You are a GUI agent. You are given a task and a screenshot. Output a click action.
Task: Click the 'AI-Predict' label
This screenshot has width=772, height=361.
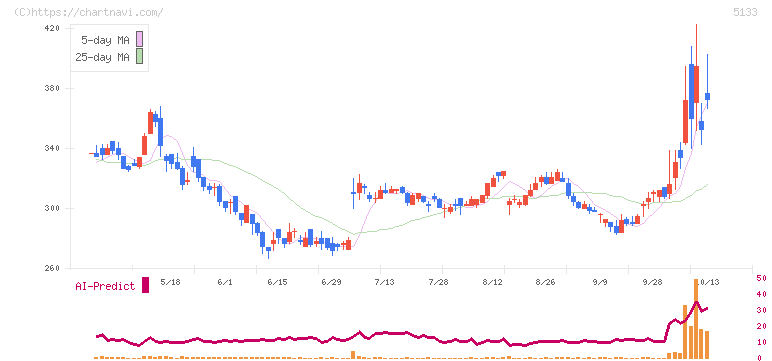pyautogui.click(x=105, y=286)
